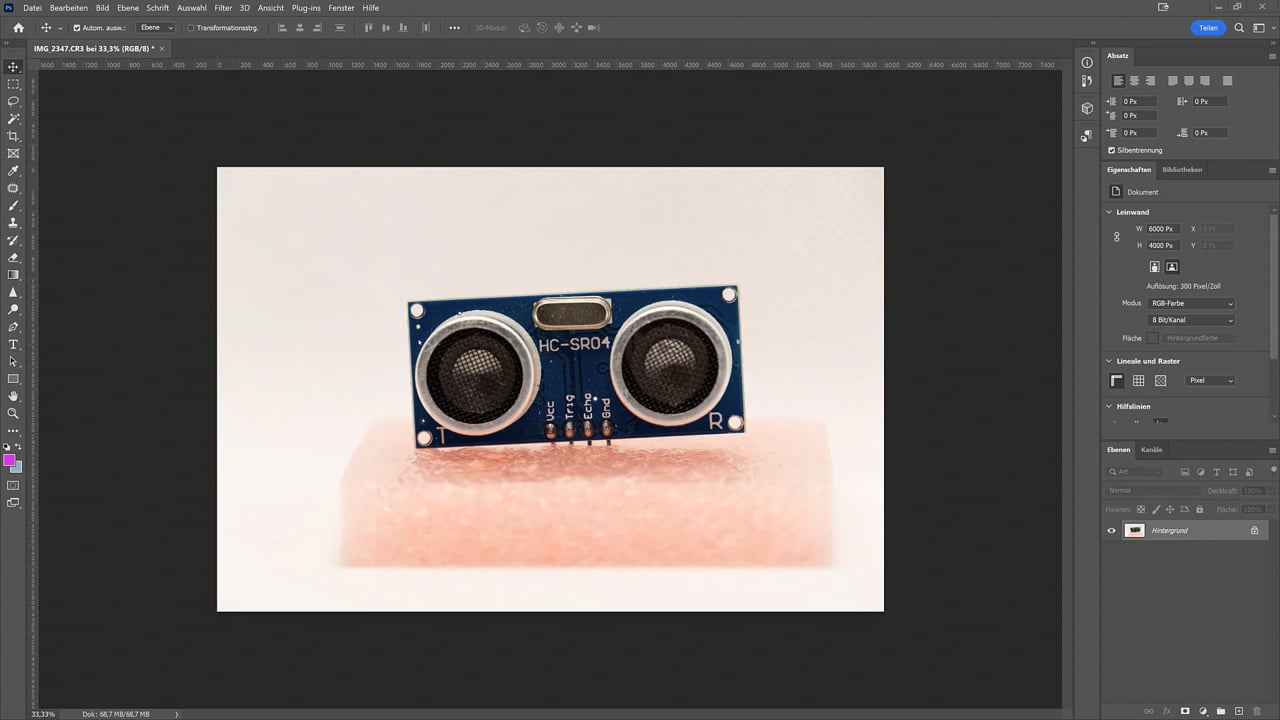Collapse the Leinwand section
This screenshot has height=720, width=1280.
[1109, 212]
